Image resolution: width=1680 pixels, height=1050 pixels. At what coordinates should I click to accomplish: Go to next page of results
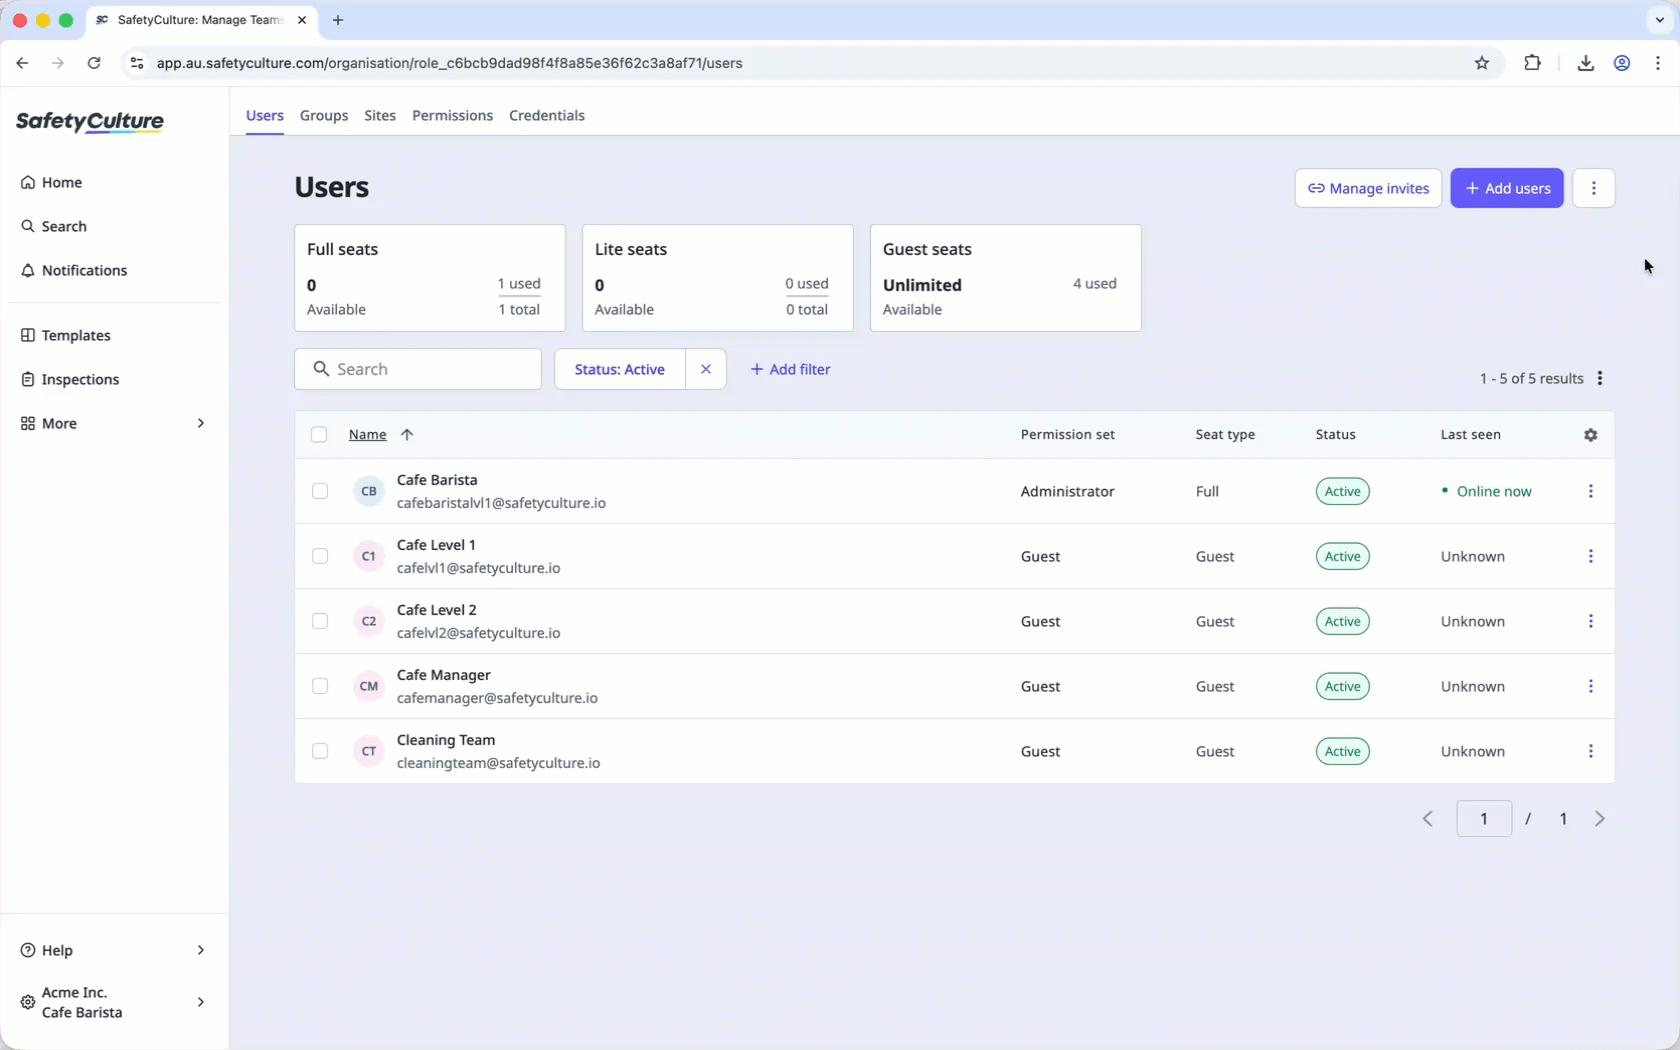click(x=1600, y=819)
